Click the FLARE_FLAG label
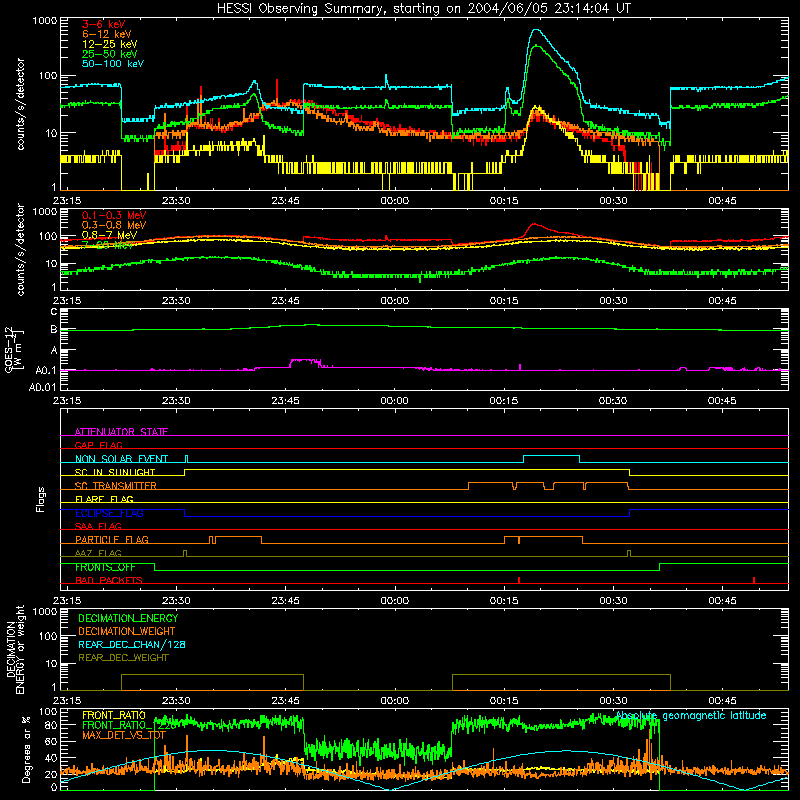The width and height of the screenshot is (800, 800). coord(104,499)
